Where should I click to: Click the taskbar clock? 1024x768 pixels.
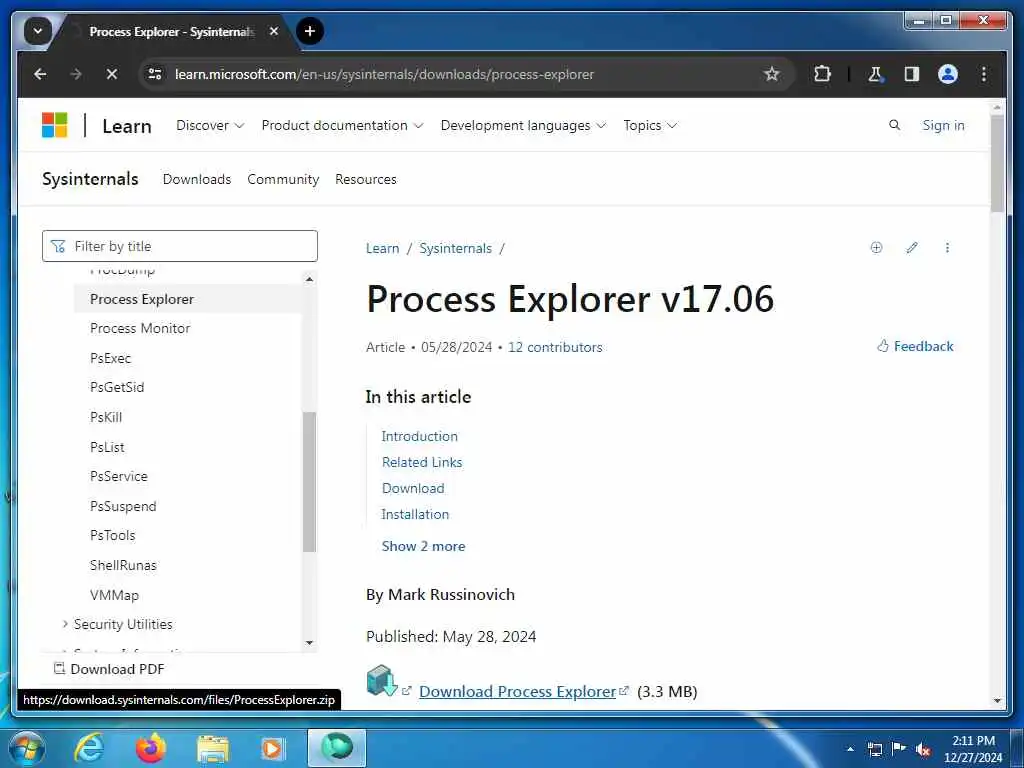click(972, 749)
